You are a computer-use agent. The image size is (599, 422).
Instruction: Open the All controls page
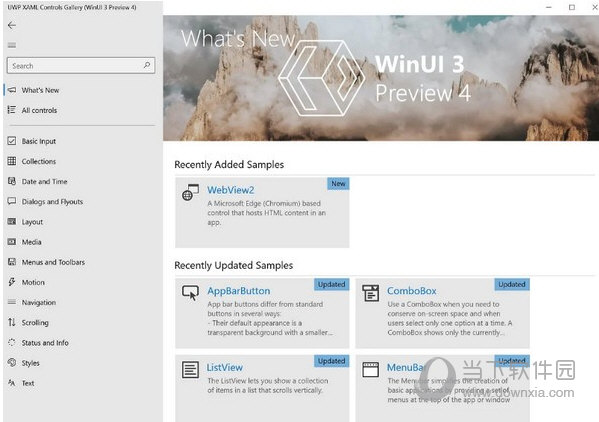point(81,110)
